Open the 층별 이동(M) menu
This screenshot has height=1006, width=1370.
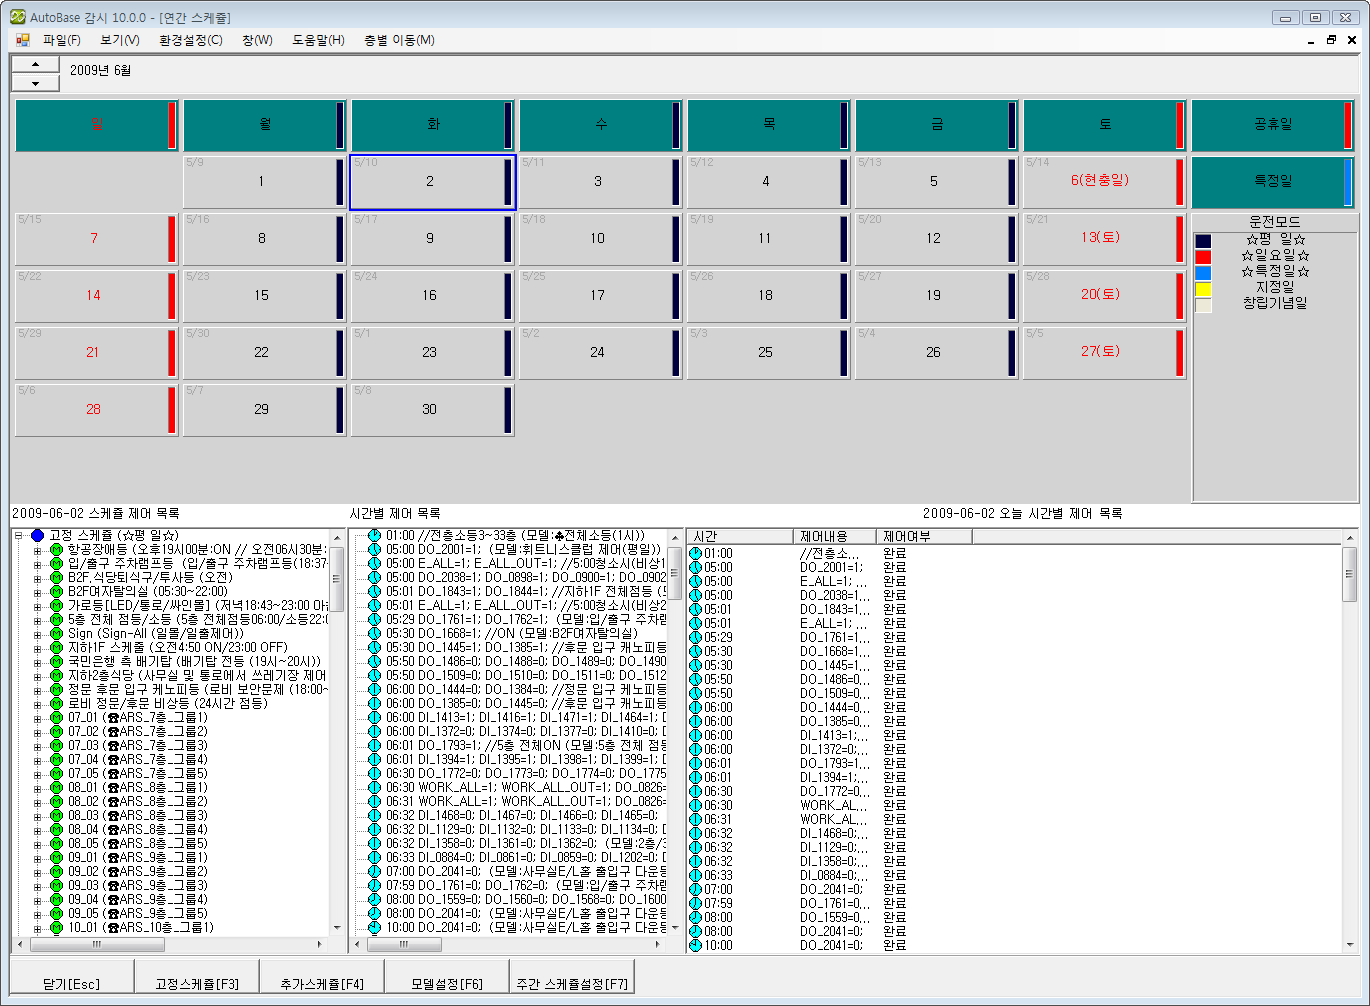tap(399, 40)
